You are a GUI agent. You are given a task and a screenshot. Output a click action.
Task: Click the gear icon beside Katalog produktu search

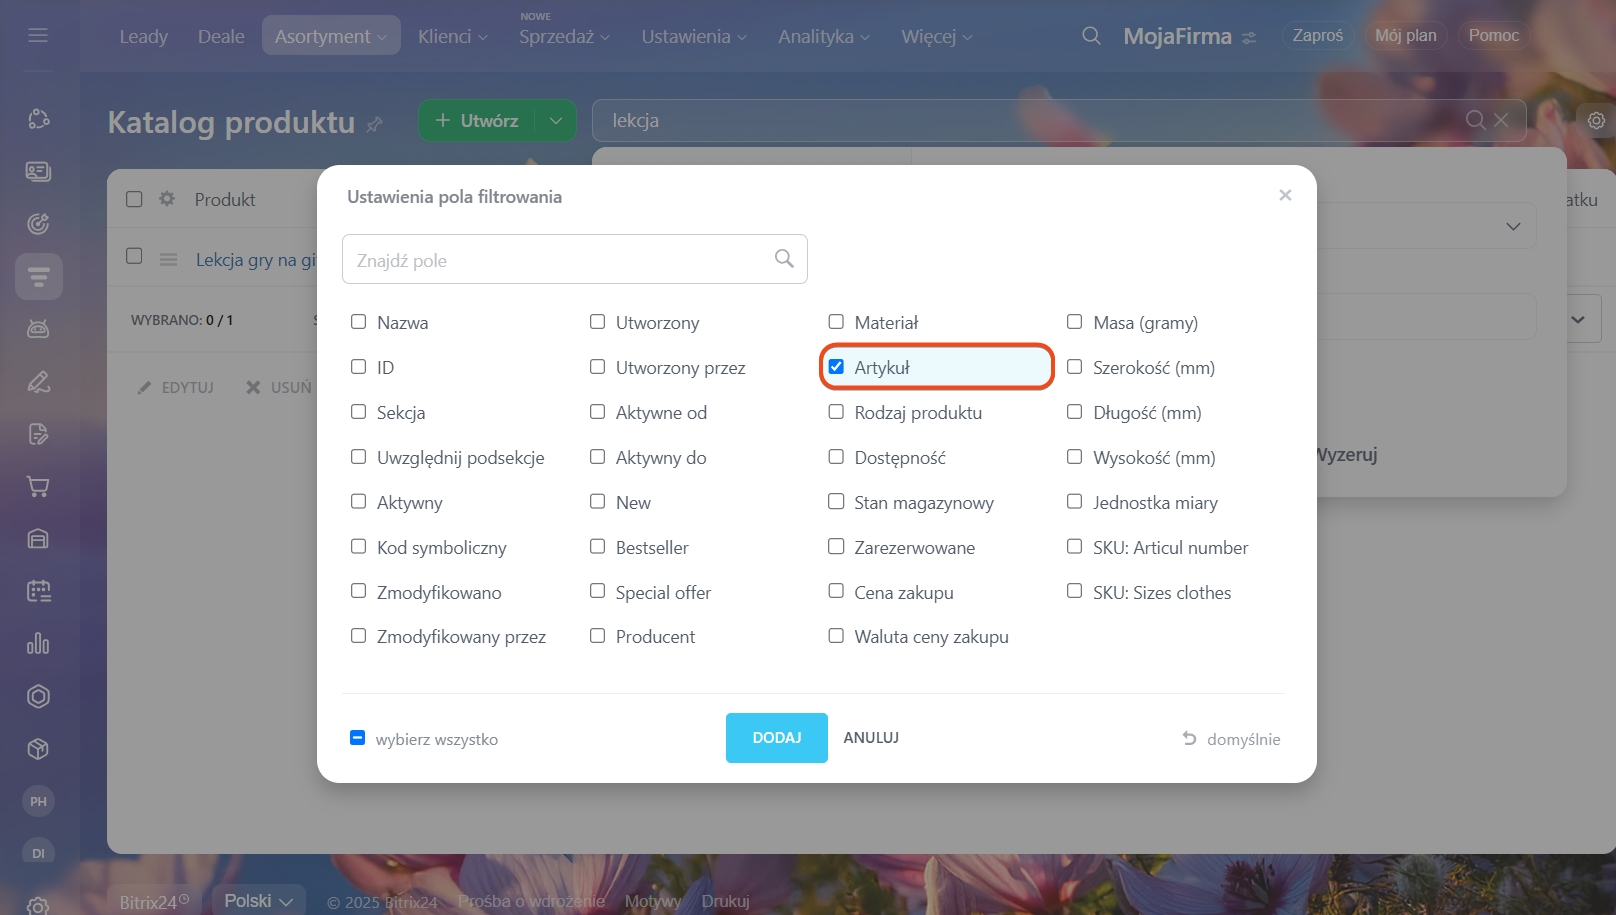[x=1596, y=121]
